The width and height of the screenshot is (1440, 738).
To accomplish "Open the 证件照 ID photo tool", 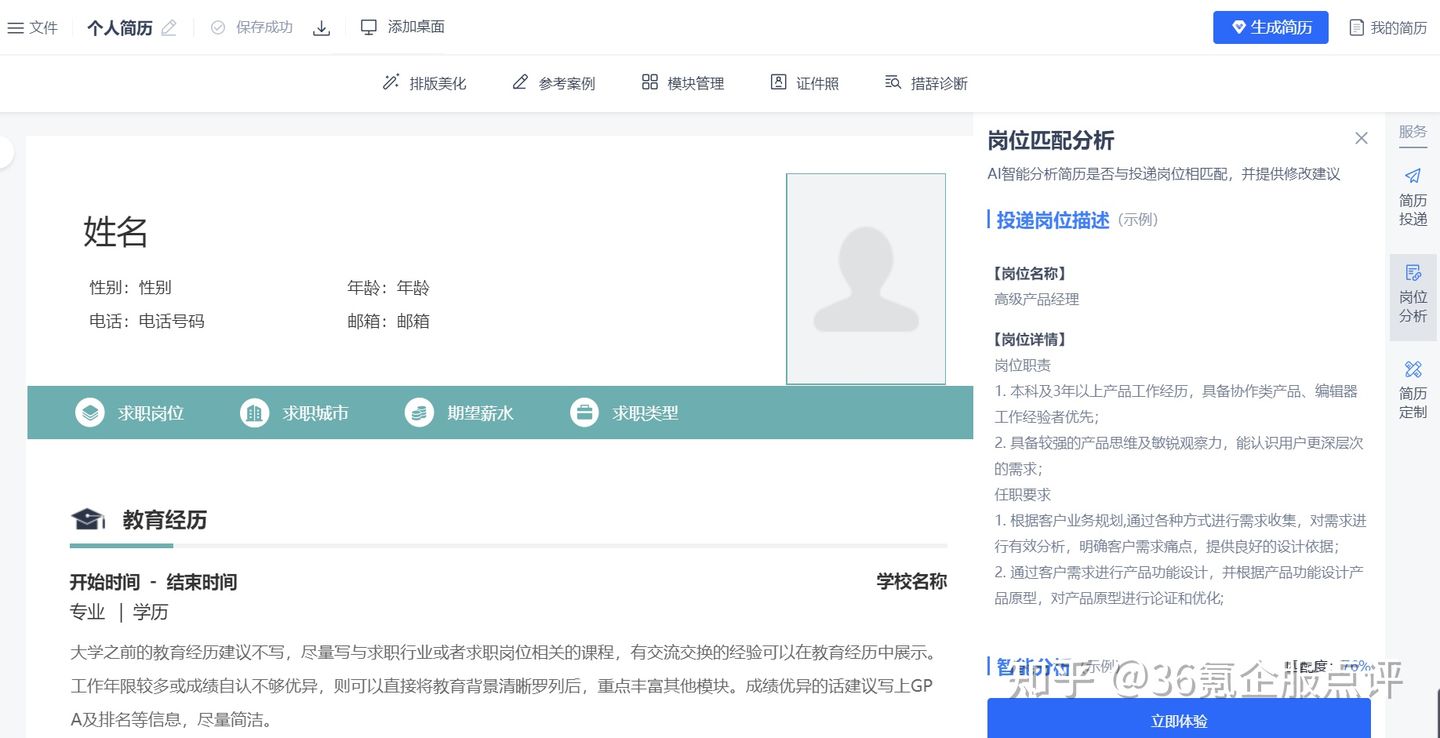I will click(x=803, y=82).
